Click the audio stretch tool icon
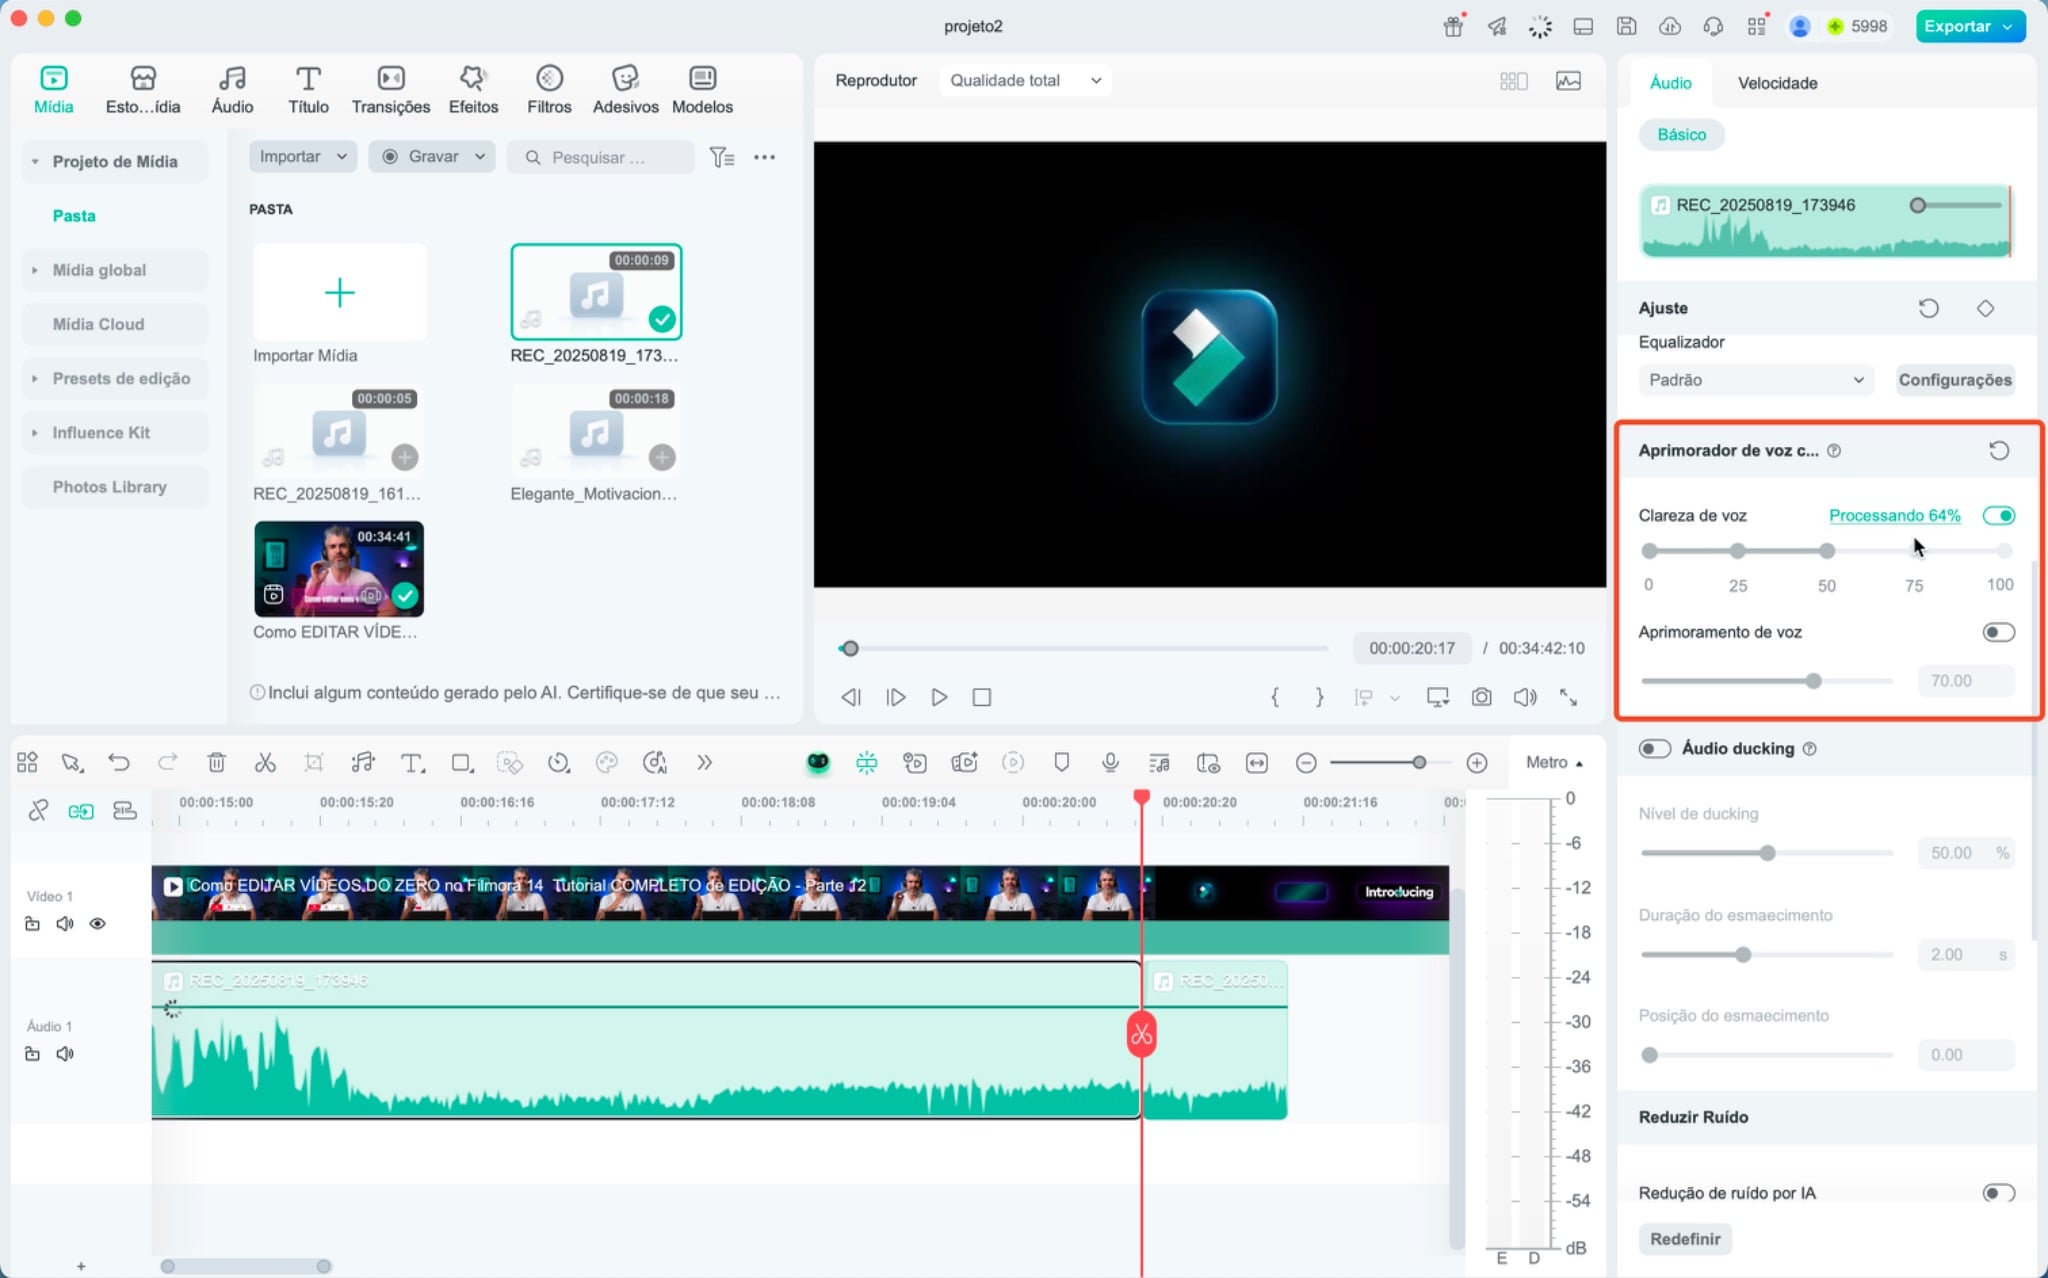 click(x=362, y=763)
